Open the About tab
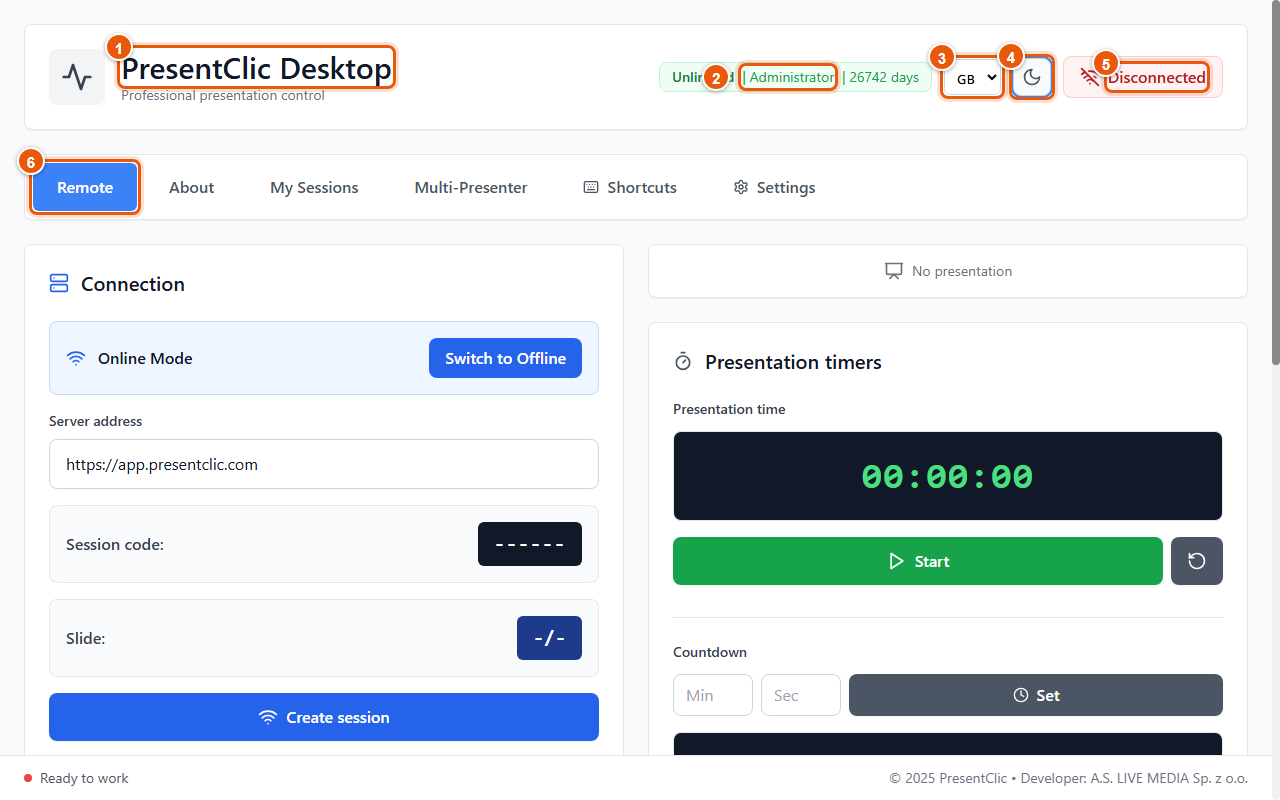The height and width of the screenshot is (800, 1280). pyautogui.click(x=191, y=187)
